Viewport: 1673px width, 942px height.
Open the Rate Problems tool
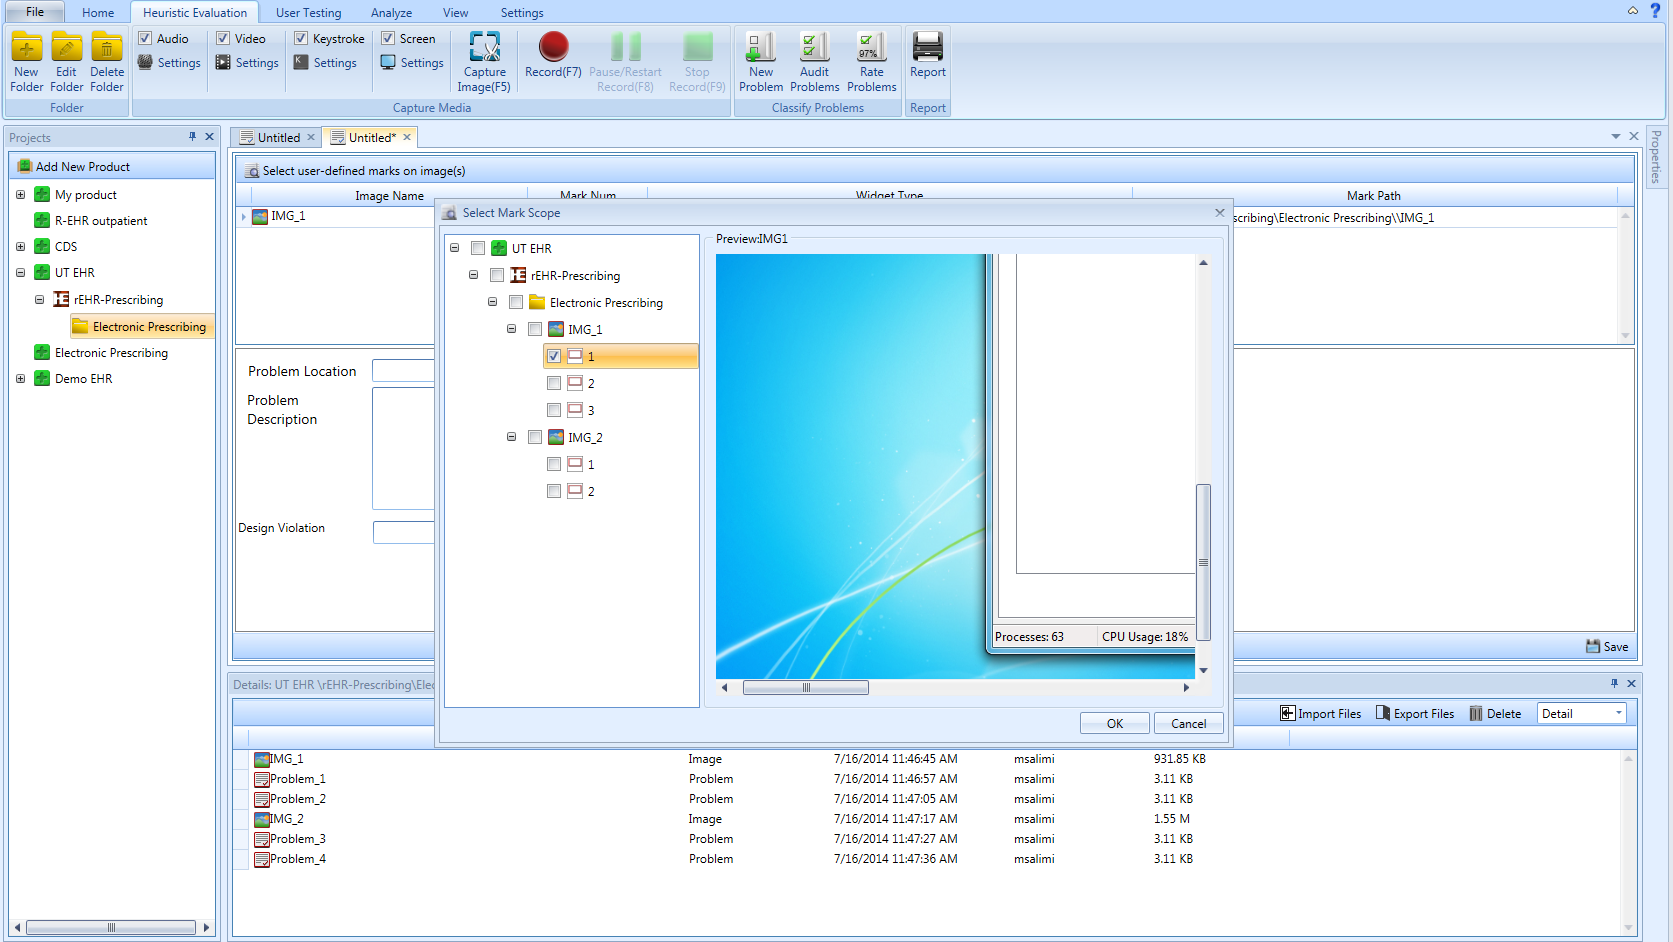(x=871, y=48)
